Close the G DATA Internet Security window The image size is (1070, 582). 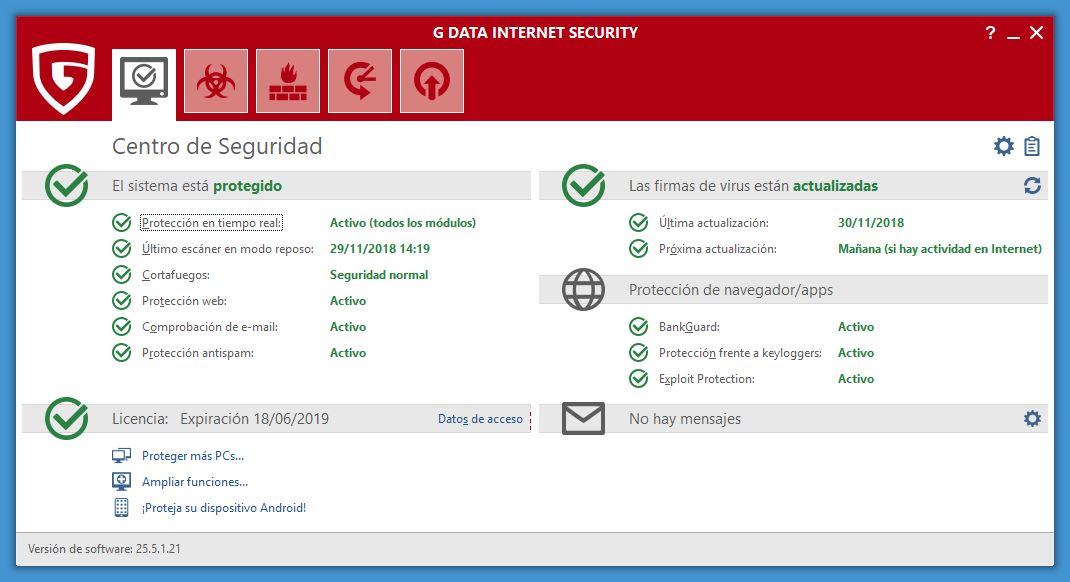point(1037,33)
